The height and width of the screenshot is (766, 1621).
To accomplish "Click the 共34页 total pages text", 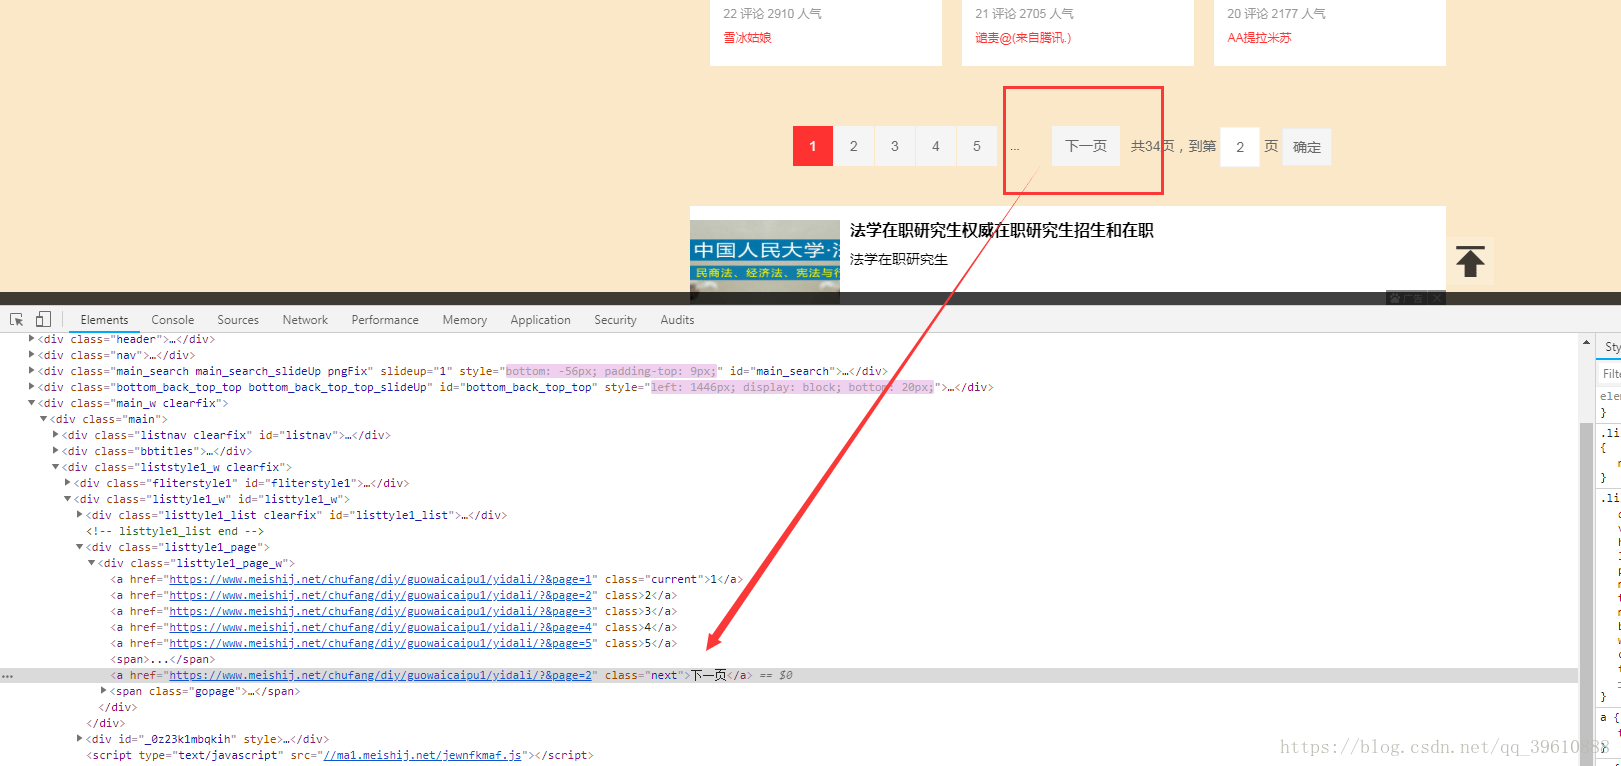I will tap(1153, 146).
